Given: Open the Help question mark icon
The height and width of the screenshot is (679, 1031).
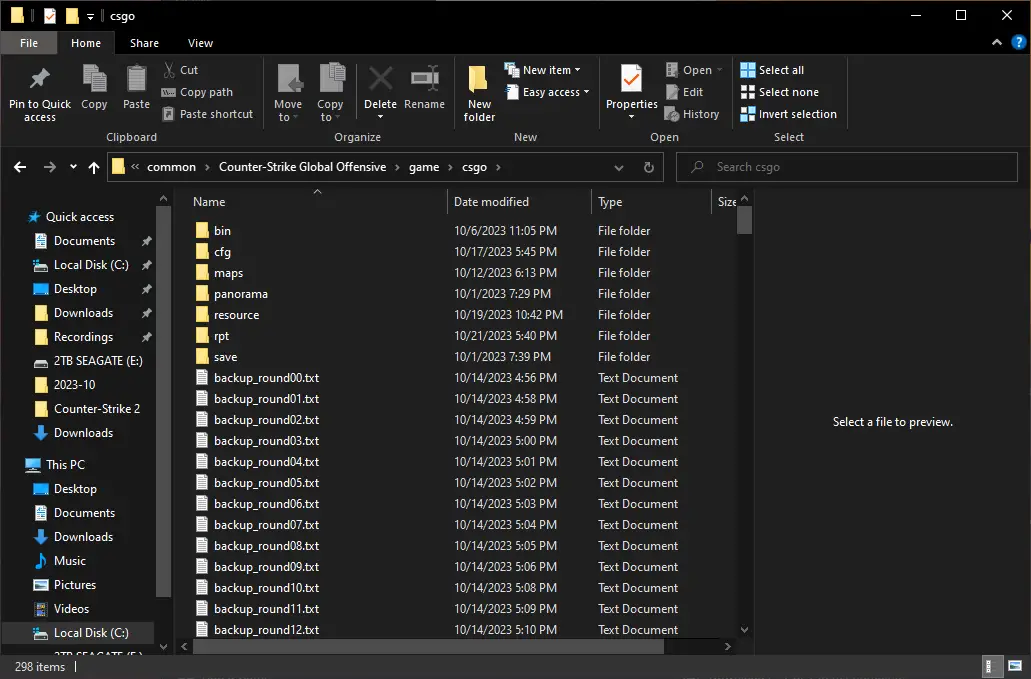Looking at the screenshot, I should [1019, 43].
